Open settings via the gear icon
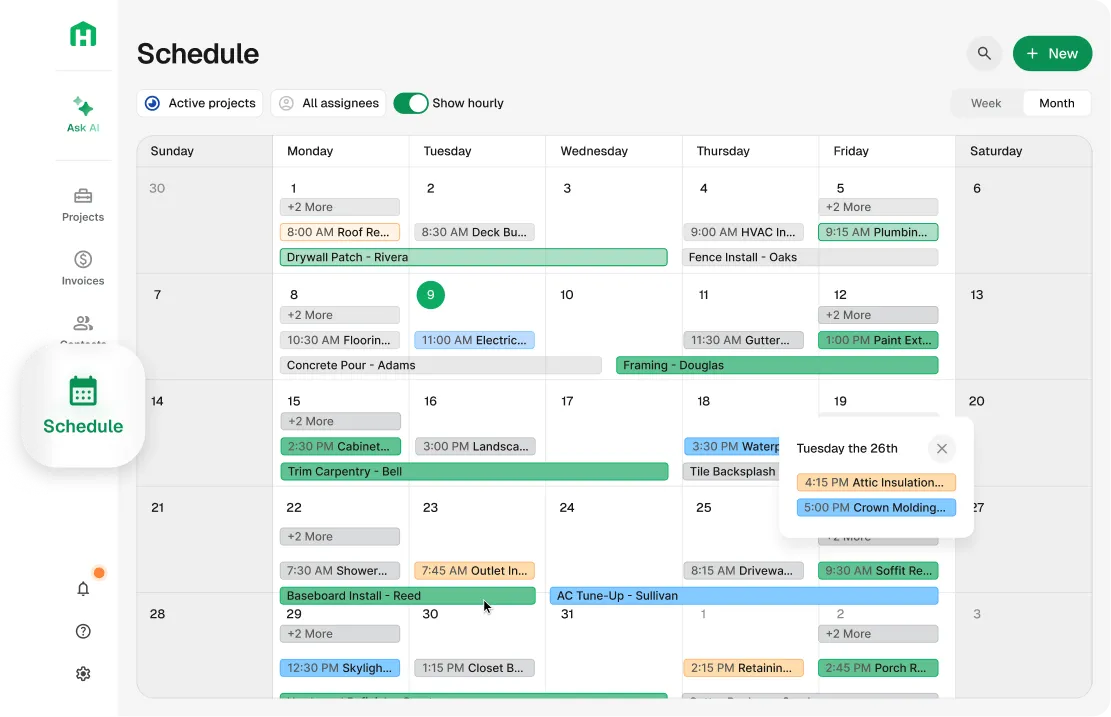The height and width of the screenshot is (717, 1111). 83,673
